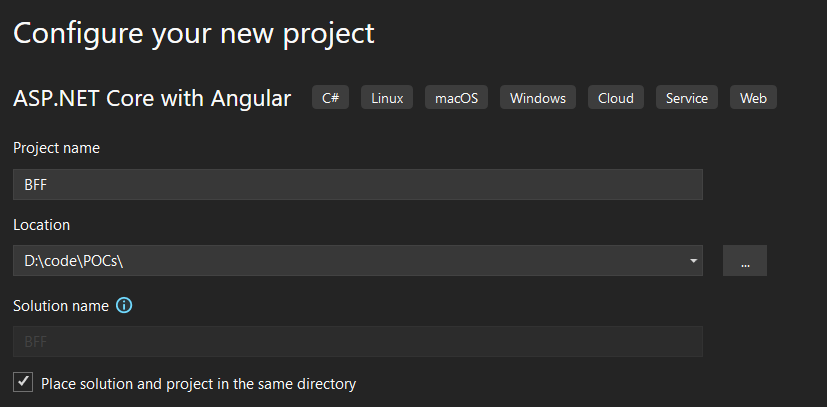Click the Cloud tag
Image resolution: width=827 pixels, height=407 pixels.
point(616,98)
